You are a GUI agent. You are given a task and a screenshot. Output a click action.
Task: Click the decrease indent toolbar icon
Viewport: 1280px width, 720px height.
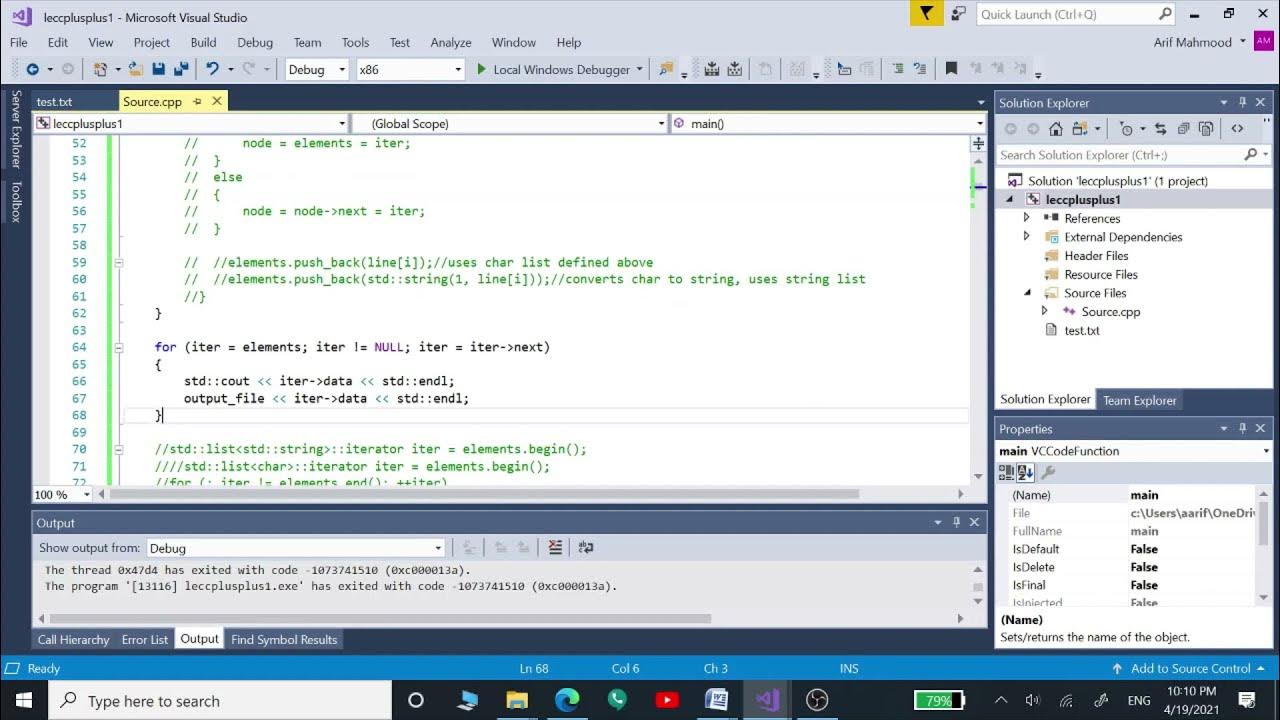(x=896, y=69)
